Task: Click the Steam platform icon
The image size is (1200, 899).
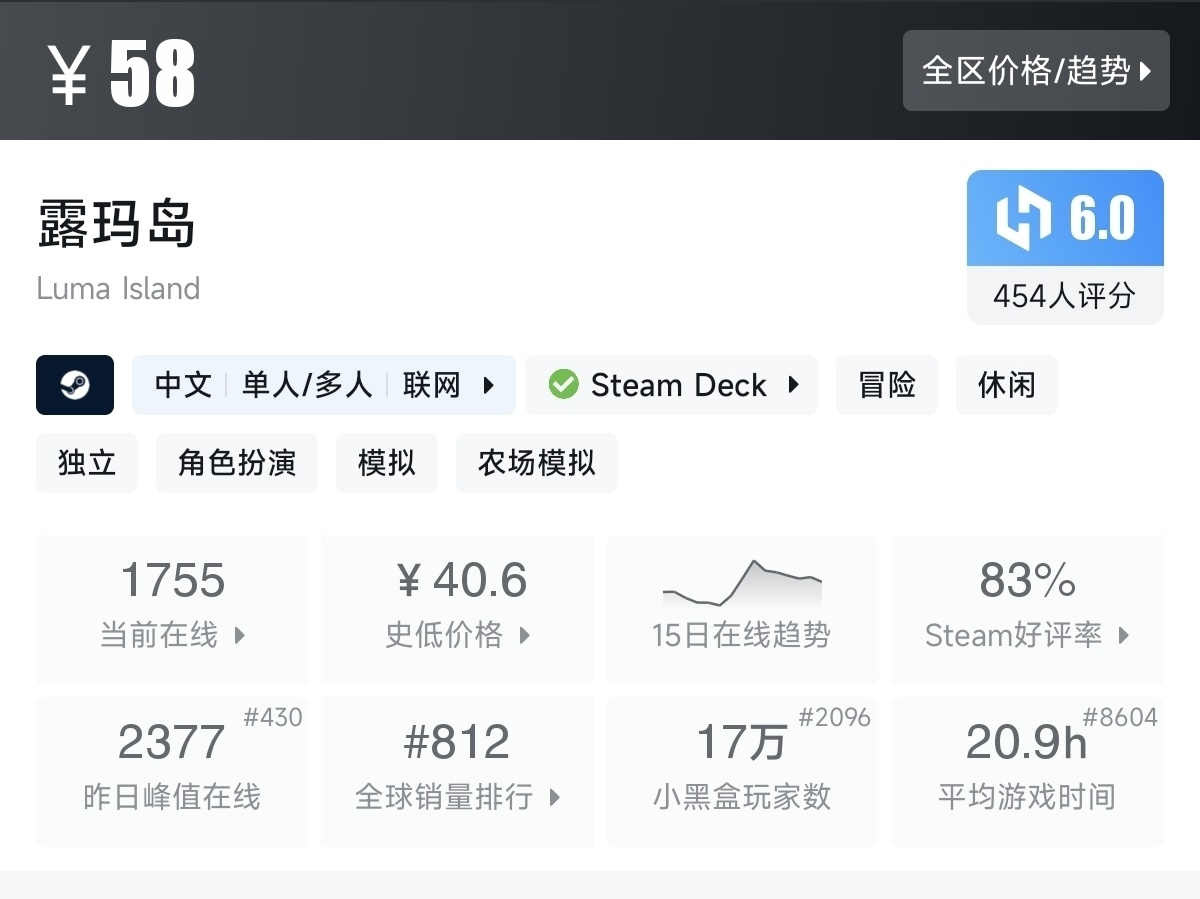Action: pos(75,385)
